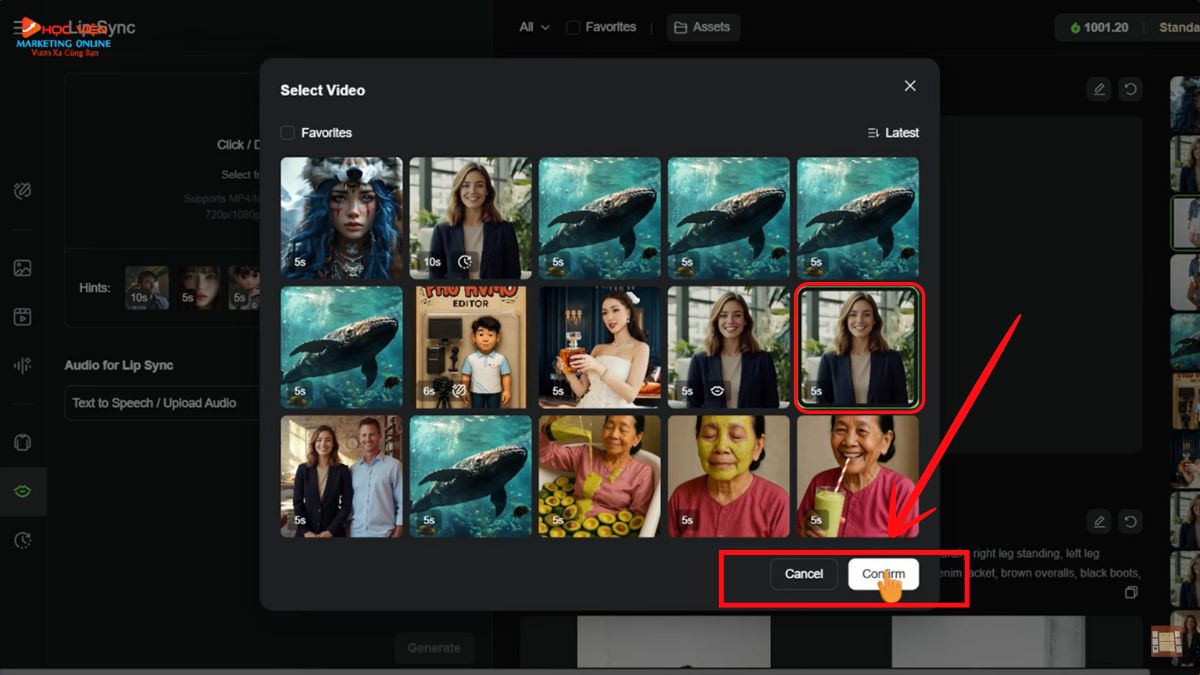The height and width of the screenshot is (675, 1200).
Task: Click the regenerate arrow icon below the credits balance
Action: (x=1130, y=89)
